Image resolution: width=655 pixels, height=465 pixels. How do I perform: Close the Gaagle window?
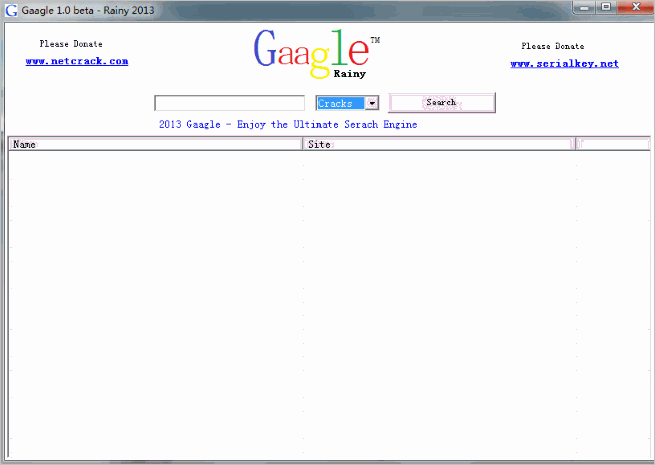(x=635, y=7)
